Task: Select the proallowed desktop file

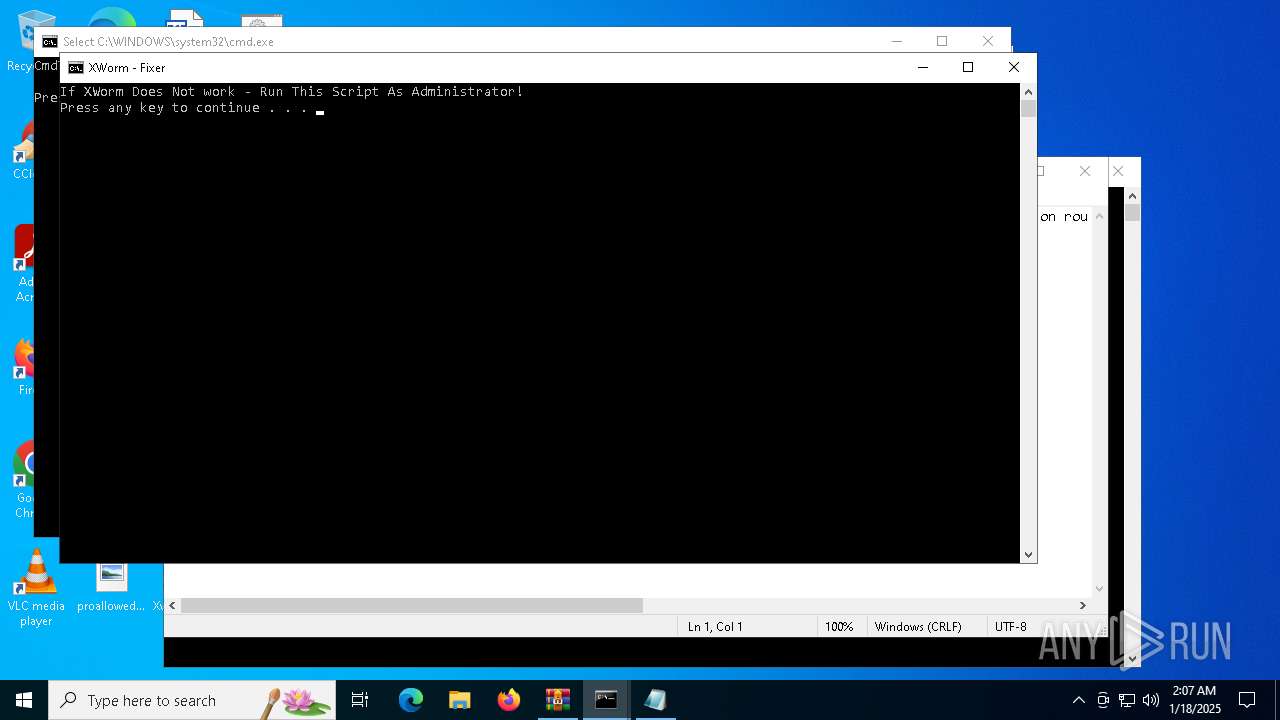Action: (111, 588)
